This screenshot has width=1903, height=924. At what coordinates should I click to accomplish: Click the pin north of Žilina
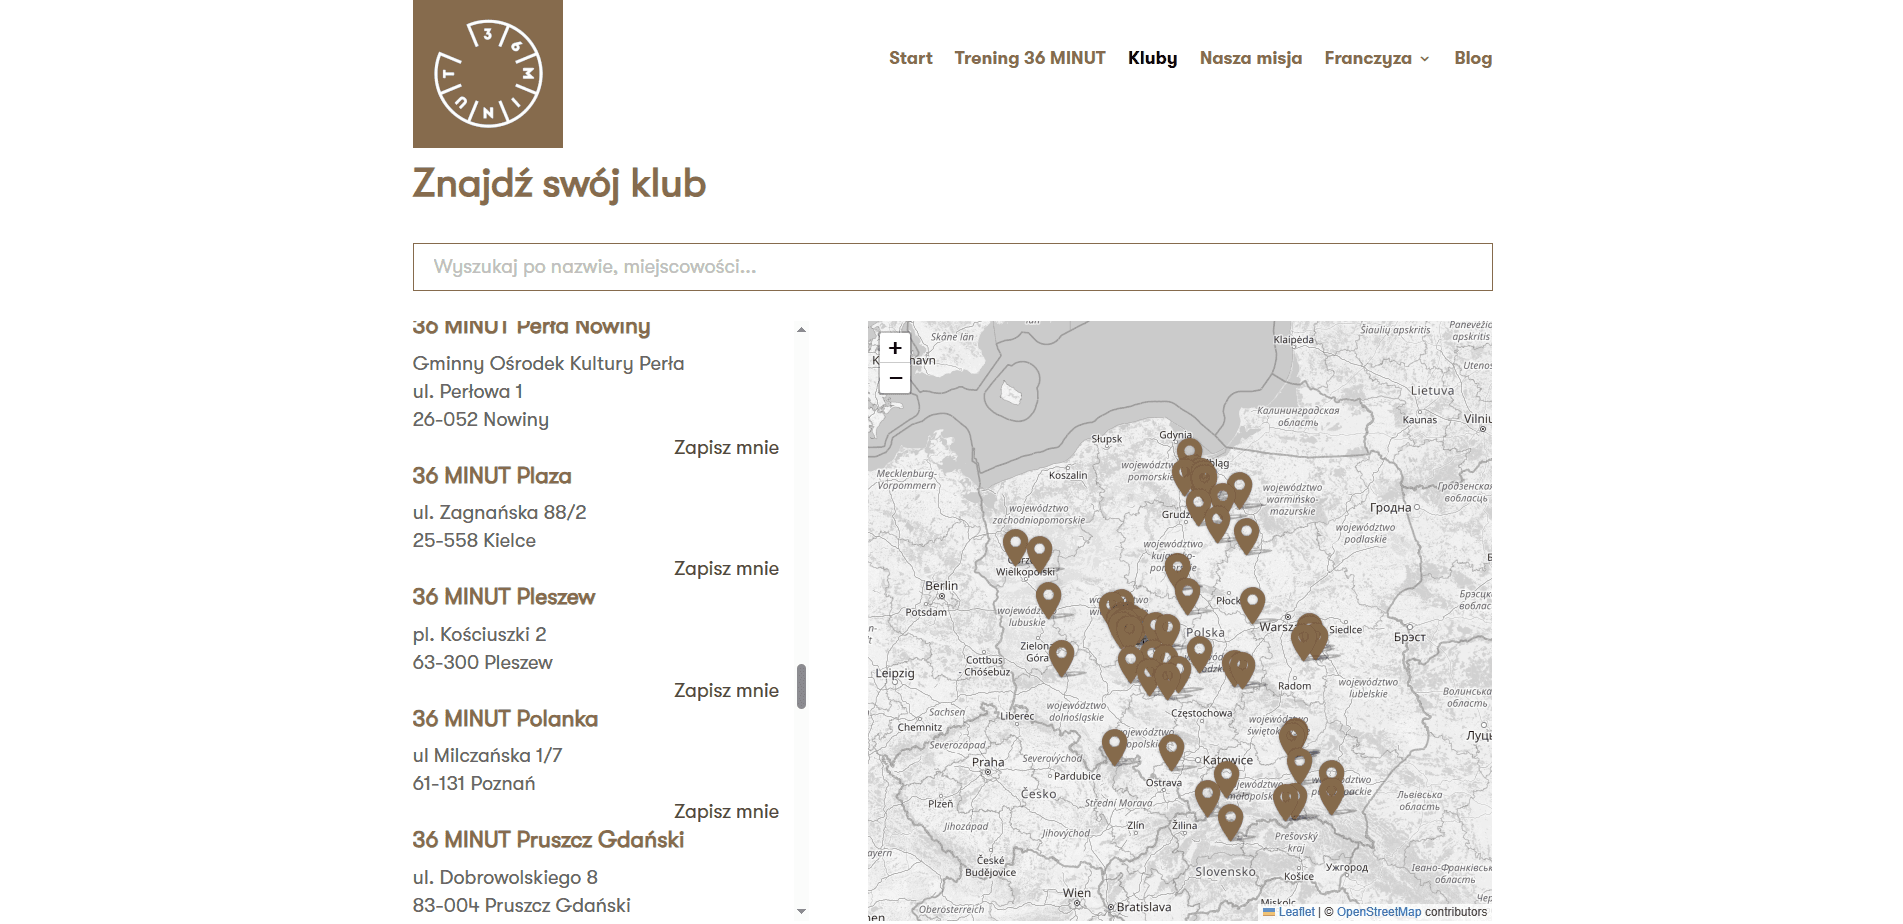pos(1208,796)
